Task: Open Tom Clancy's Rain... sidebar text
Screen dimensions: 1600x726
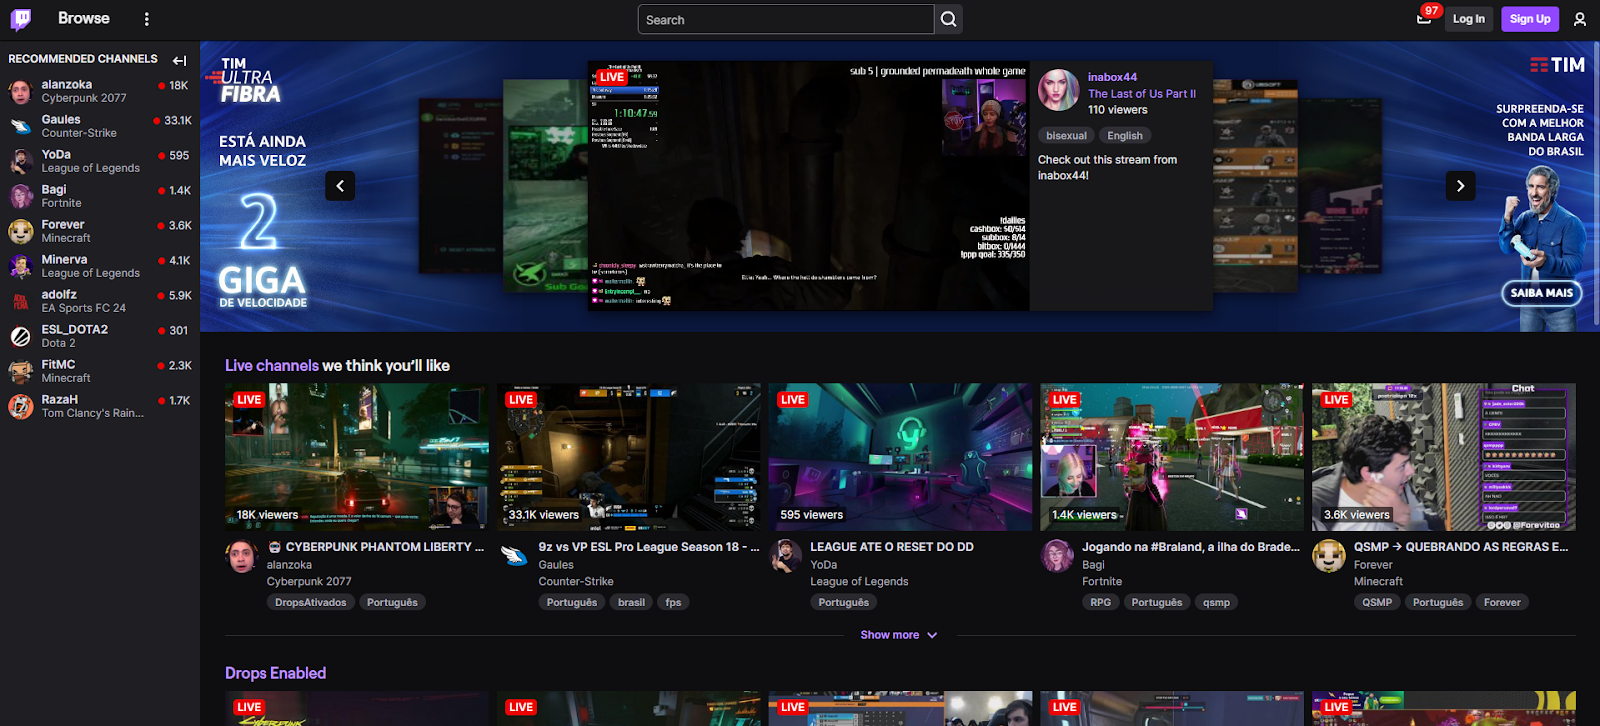Action: coord(93,413)
